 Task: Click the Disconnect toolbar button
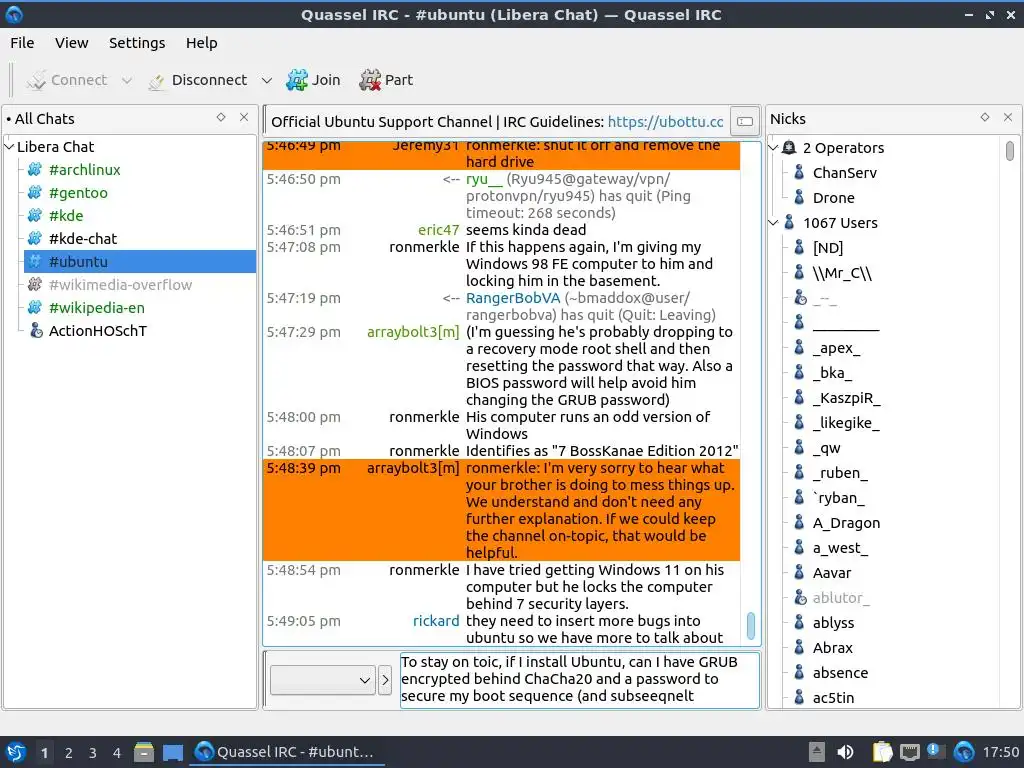(x=197, y=80)
